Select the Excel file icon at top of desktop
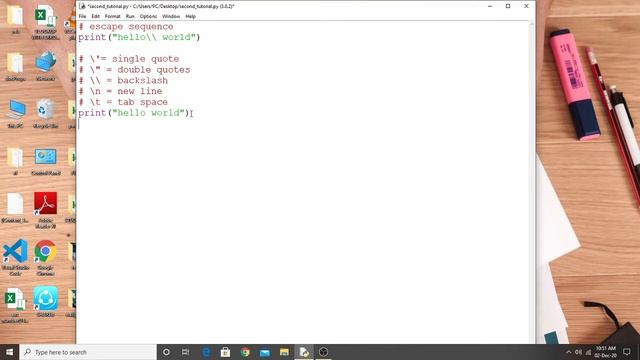 pyautogui.click(x=45, y=22)
